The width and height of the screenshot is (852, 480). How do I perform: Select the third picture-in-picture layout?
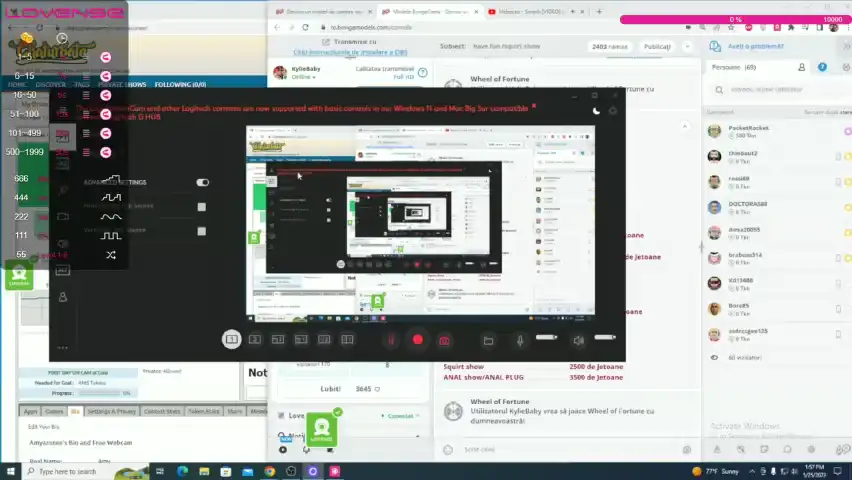point(278,339)
